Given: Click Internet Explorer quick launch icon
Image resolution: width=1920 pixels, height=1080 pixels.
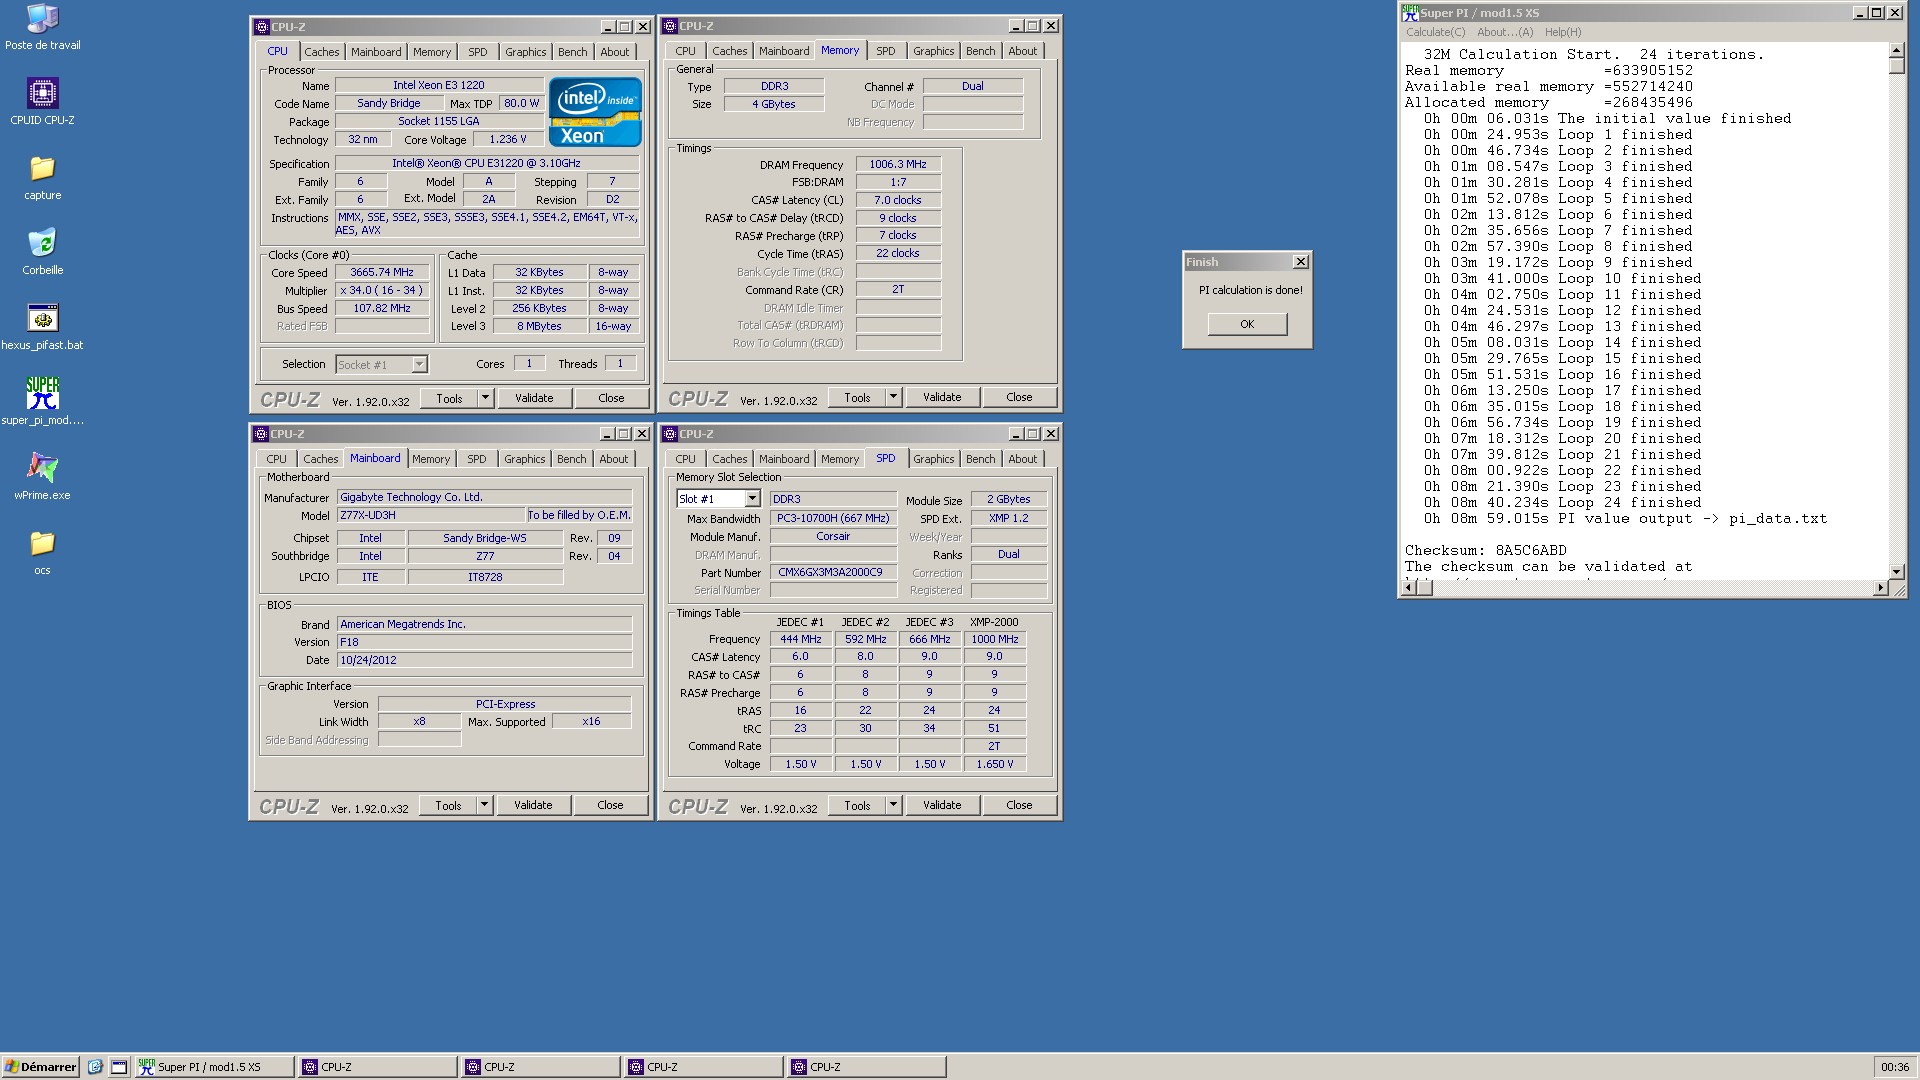Looking at the screenshot, I should (95, 1067).
